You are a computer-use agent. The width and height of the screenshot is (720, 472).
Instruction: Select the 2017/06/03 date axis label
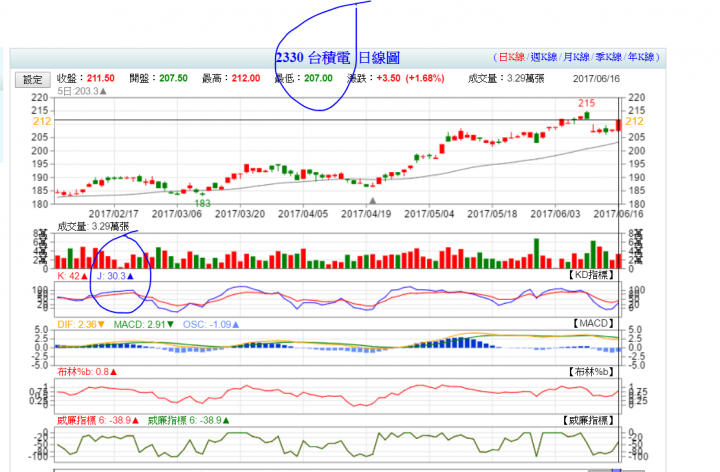click(x=555, y=214)
